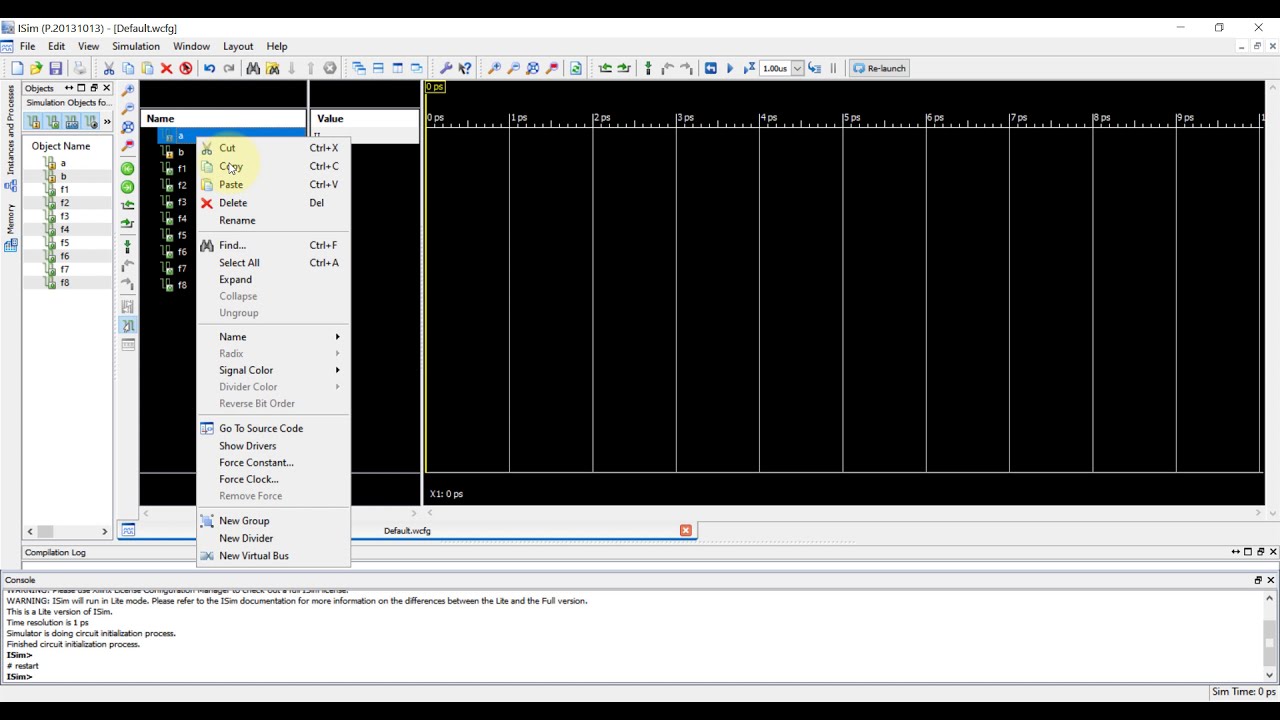Click the scissors Cut toolbar icon
This screenshot has height=720, width=1280.
(109, 68)
